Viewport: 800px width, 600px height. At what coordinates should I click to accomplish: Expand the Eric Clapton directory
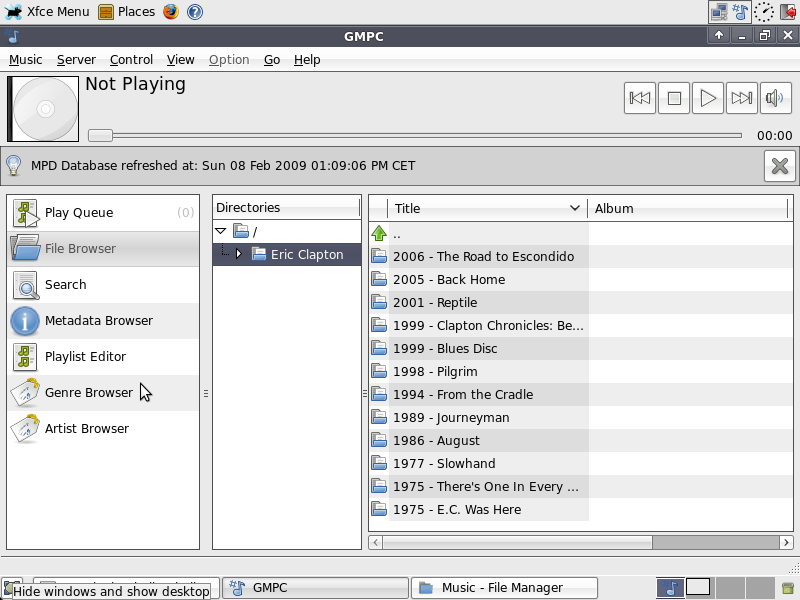tap(238, 254)
